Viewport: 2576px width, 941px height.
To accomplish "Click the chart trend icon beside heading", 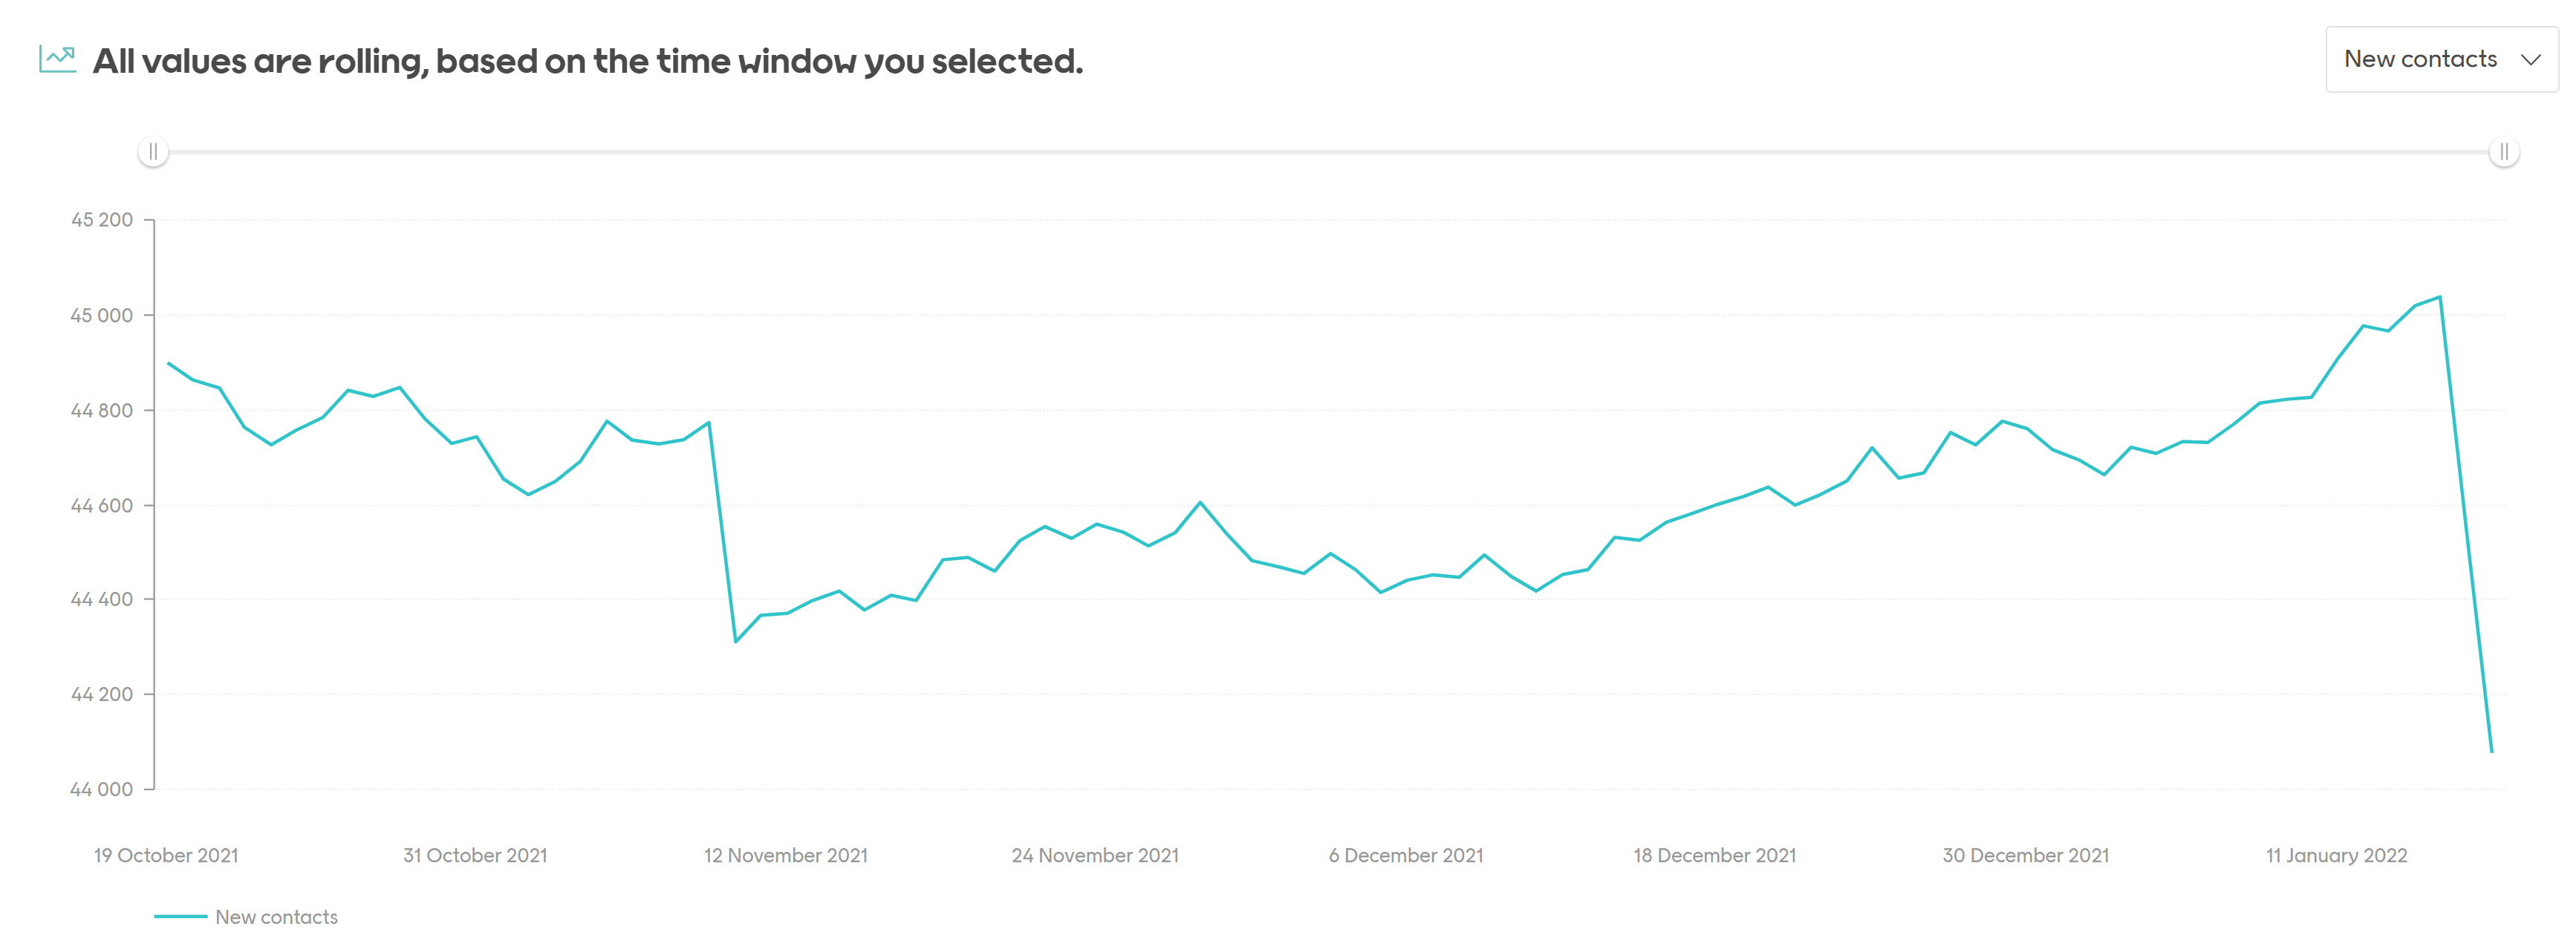I will pyautogui.click(x=57, y=59).
